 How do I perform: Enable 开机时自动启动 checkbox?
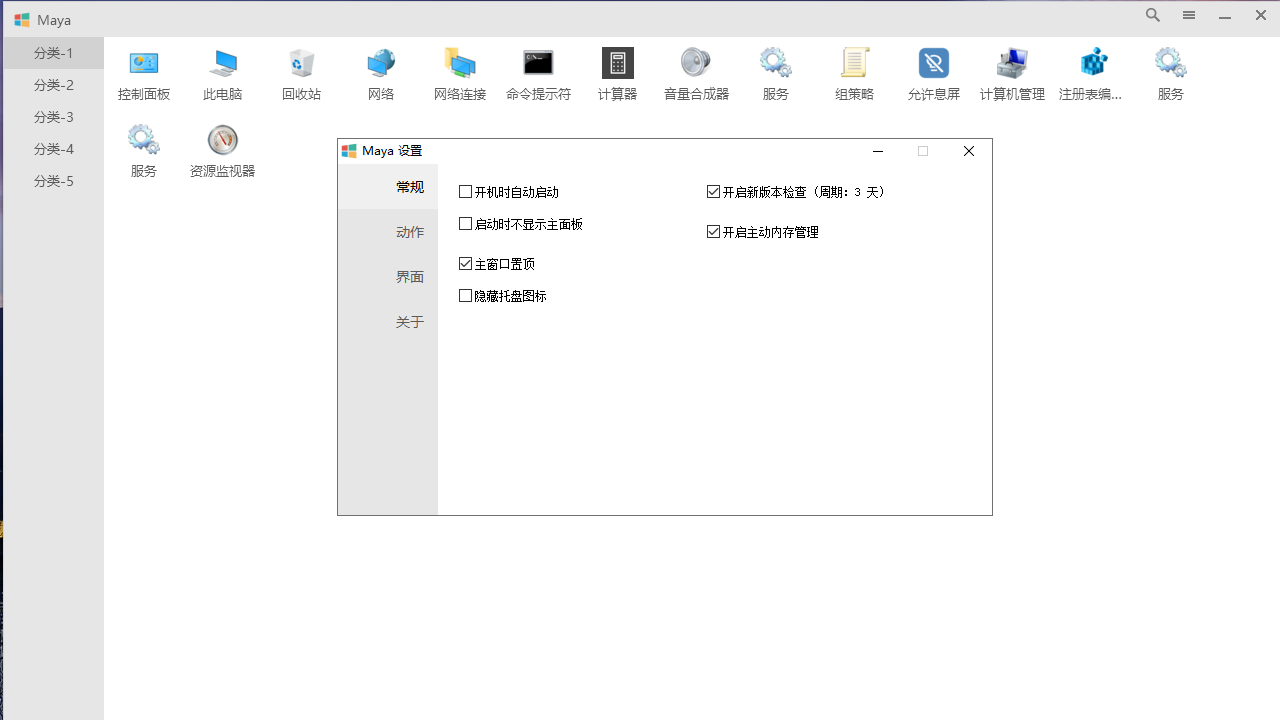[465, 191]
